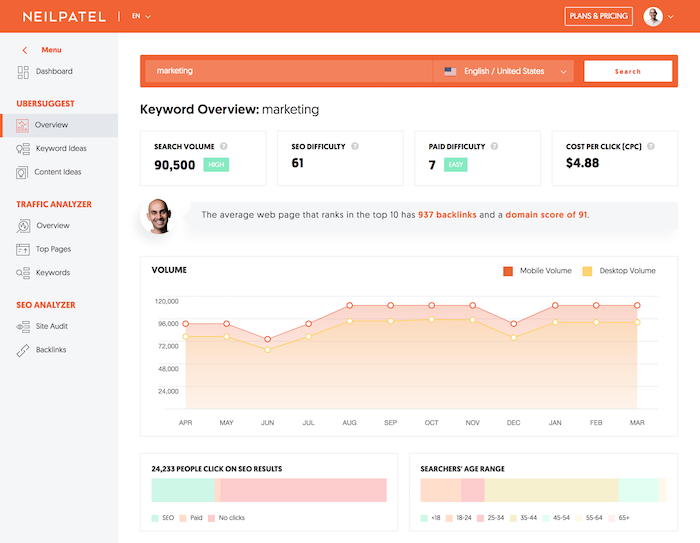Collapse the sidebar using the Menu back arrow
Viewport: 700px width, 543px height.
click(x=24, y=49)
